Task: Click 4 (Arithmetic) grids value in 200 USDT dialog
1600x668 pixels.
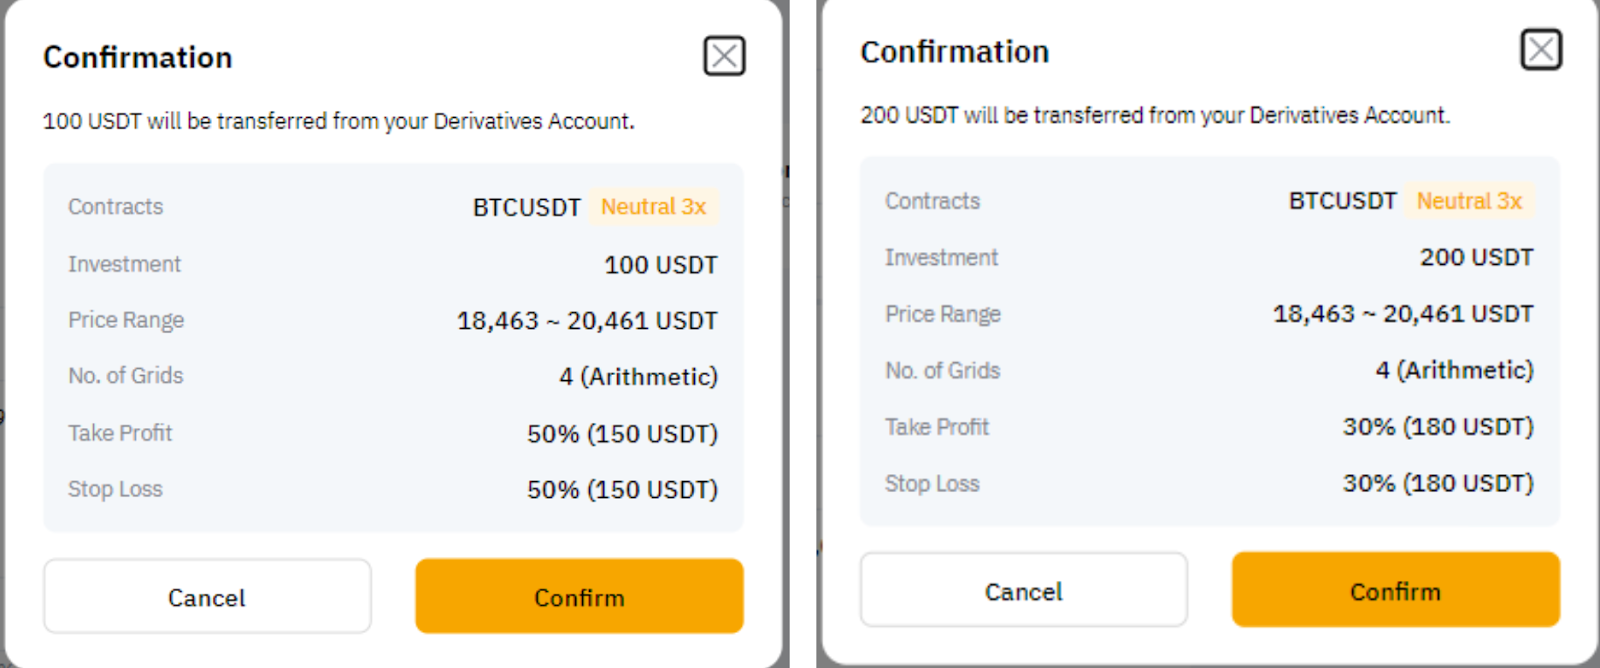Action: point(1454,370)
